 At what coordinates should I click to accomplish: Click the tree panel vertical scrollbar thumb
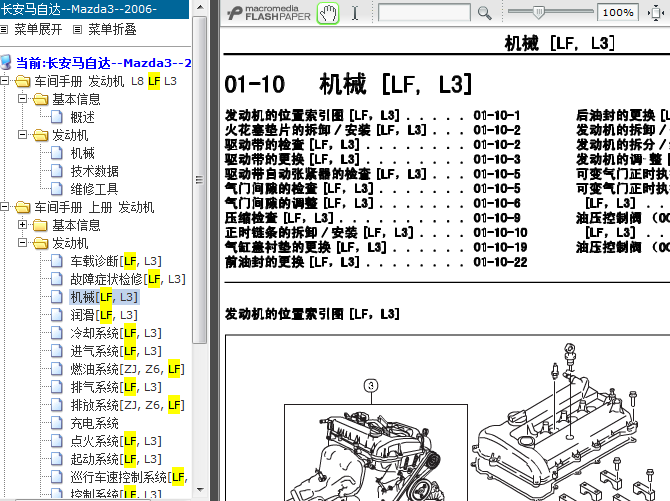200,180
